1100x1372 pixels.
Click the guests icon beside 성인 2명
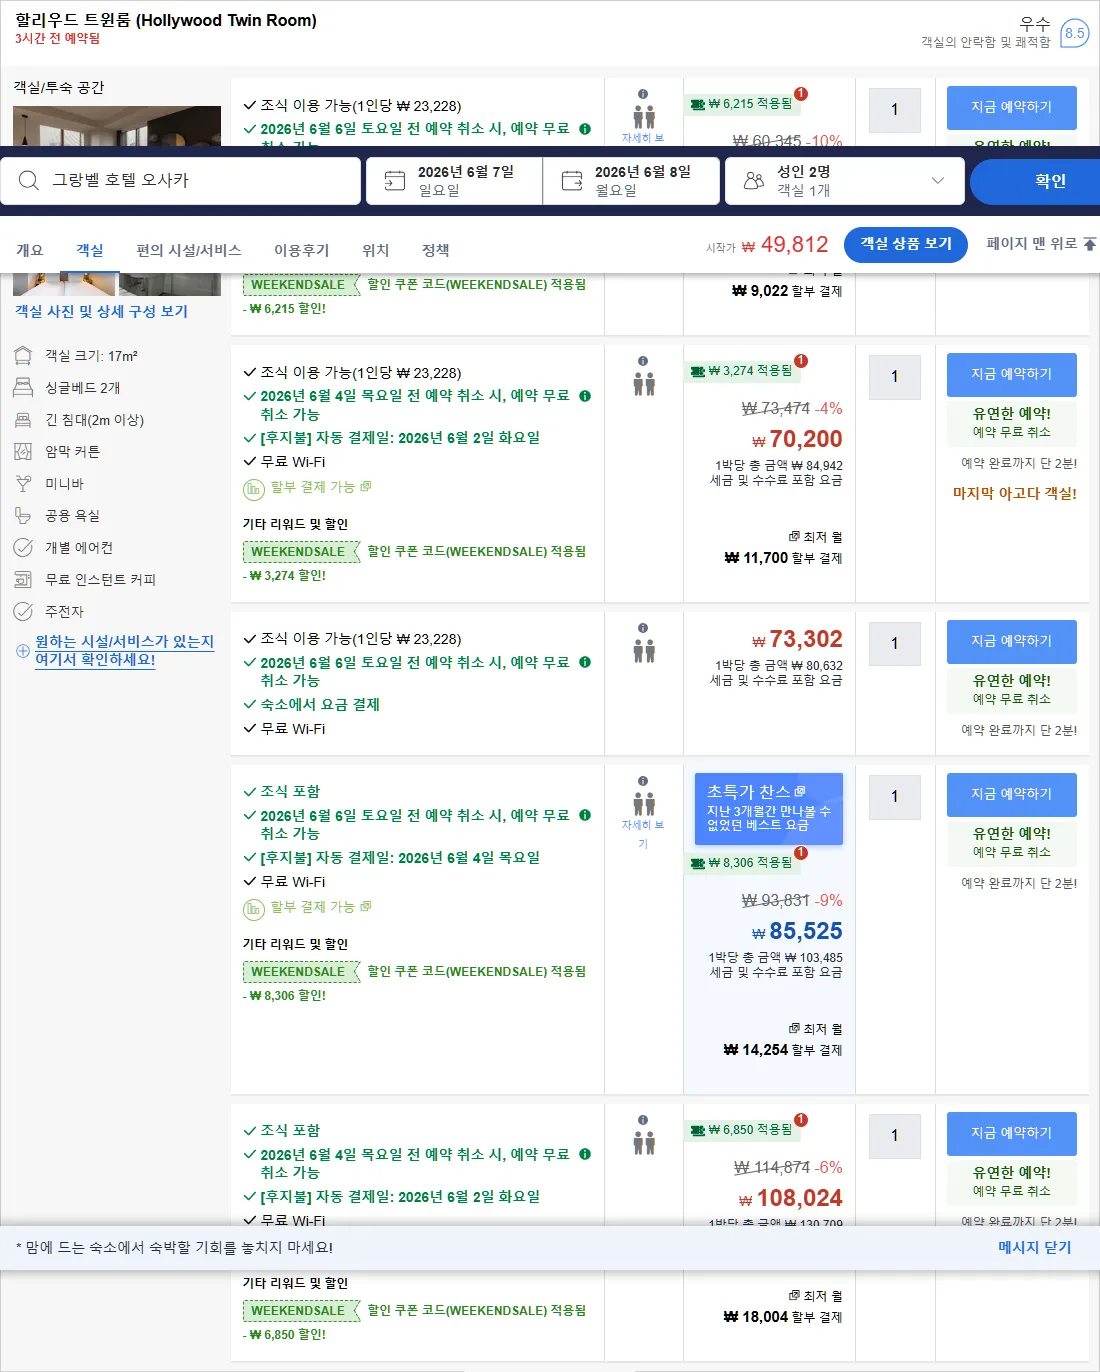pos(754,181)
